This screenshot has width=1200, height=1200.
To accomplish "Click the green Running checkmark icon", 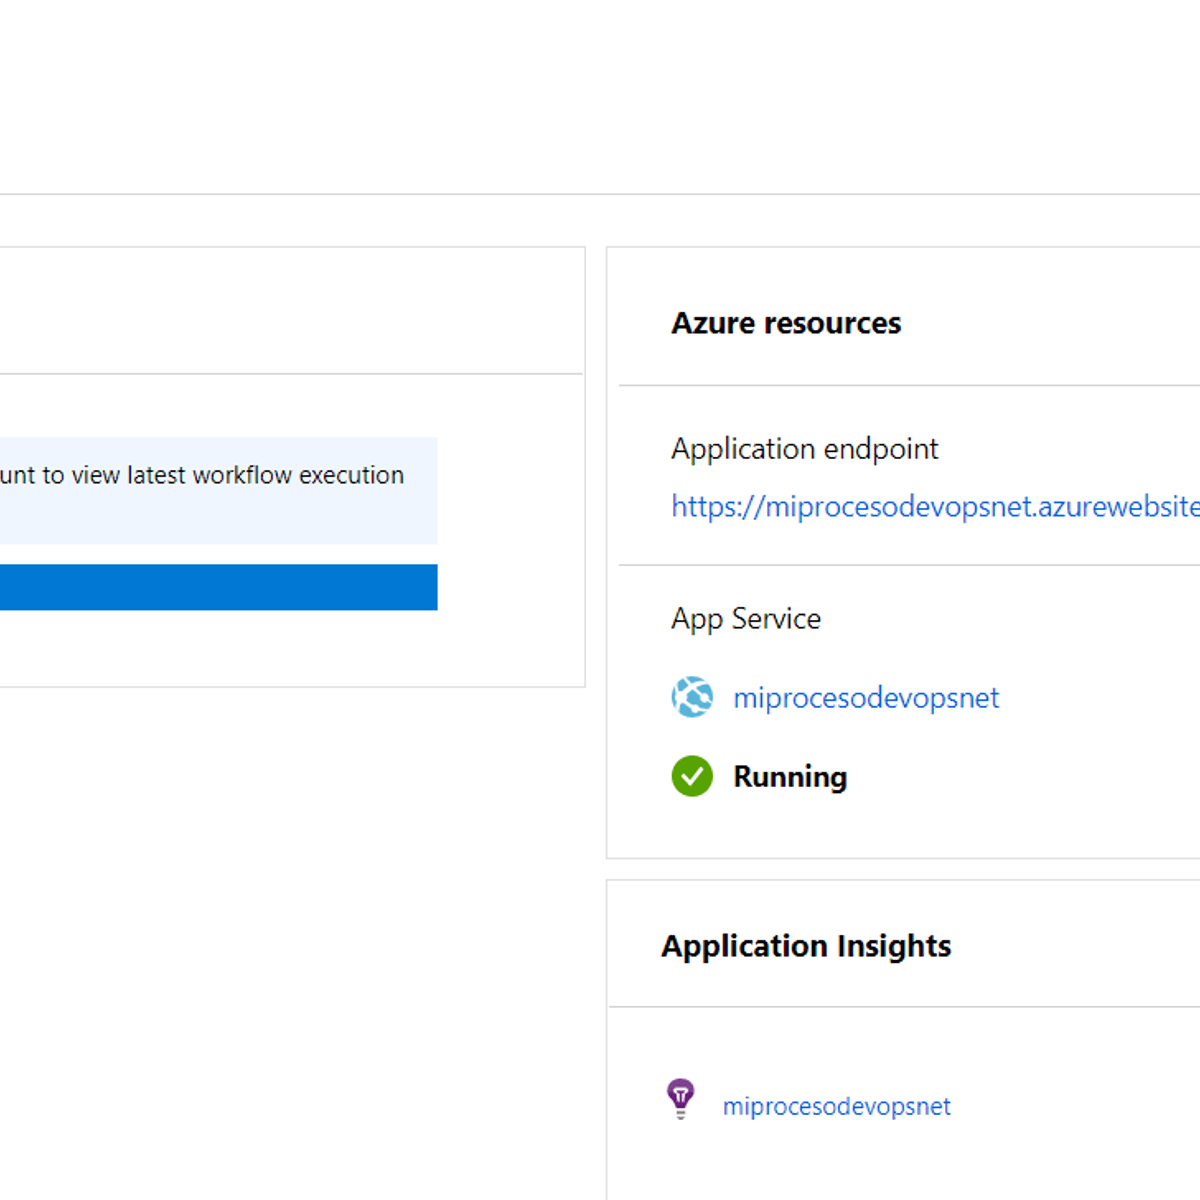I will coord(692,776).
